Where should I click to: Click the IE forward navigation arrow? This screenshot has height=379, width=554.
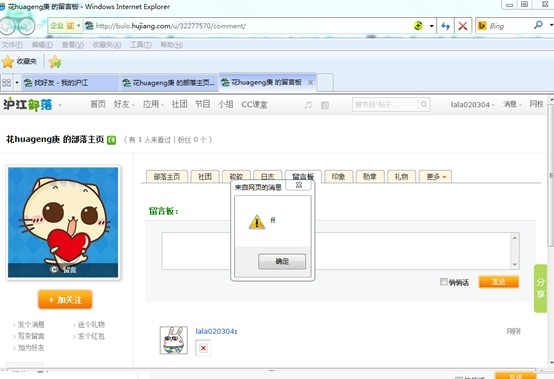[x=26, y=26]
